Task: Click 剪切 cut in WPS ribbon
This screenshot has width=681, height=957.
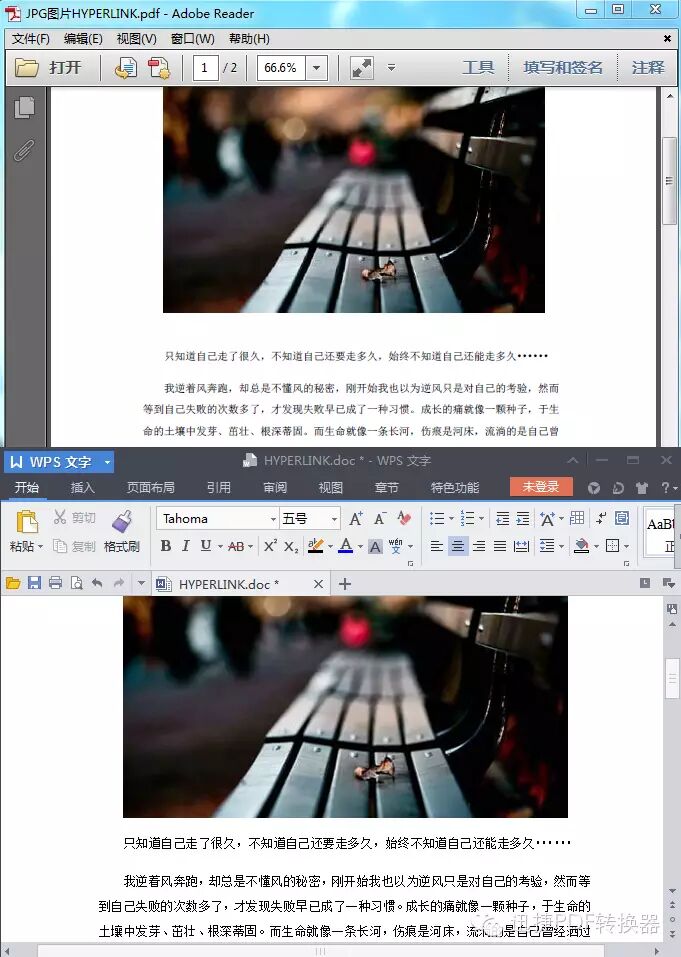Action: point(74,518)
